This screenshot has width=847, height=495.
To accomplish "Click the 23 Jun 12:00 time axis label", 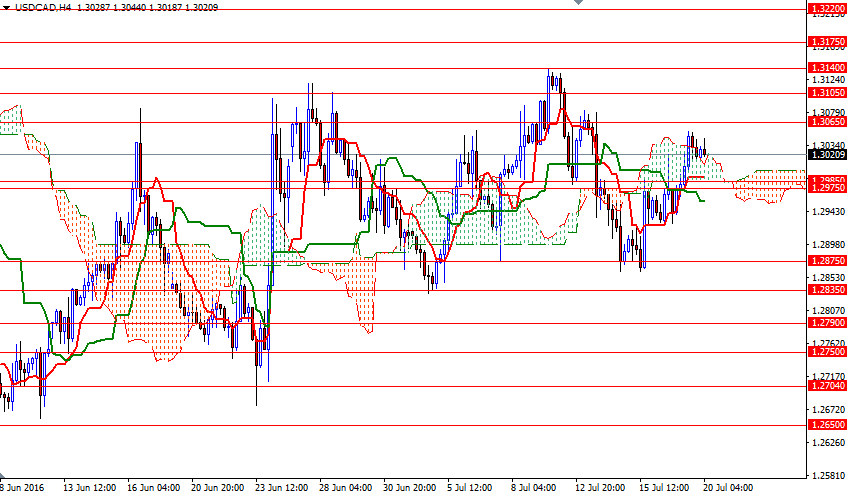I will pyautogui.click(x=281, y=488).
